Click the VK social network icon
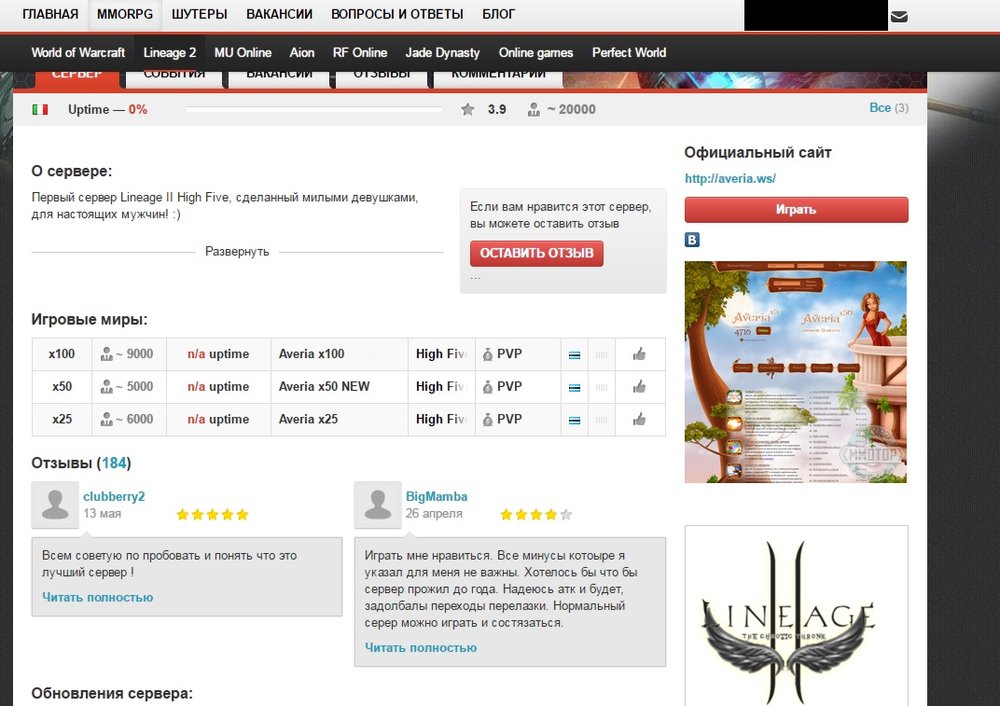Viewport: 1000px width, 706px height. pos(691,240)
